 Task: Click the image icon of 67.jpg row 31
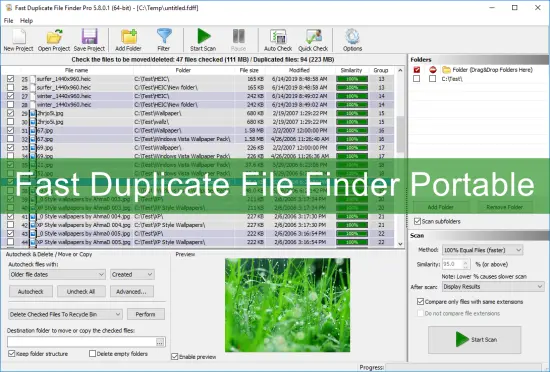[33, 130]
